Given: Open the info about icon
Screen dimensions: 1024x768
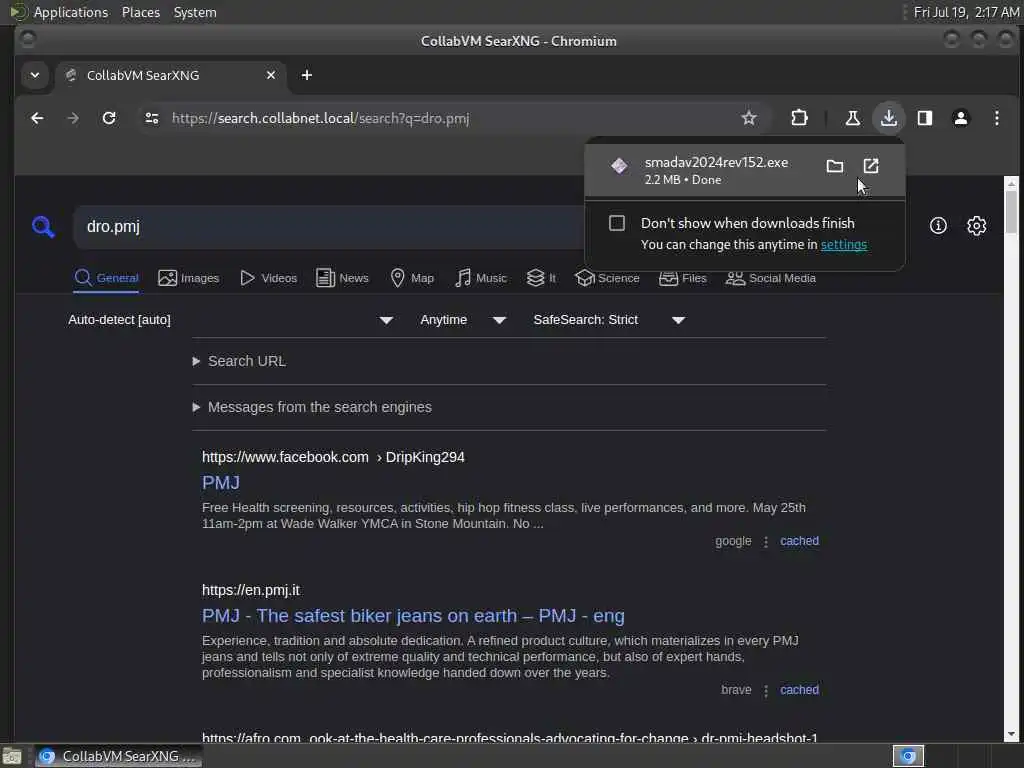Looking at the screenshot, I should 938,226.
